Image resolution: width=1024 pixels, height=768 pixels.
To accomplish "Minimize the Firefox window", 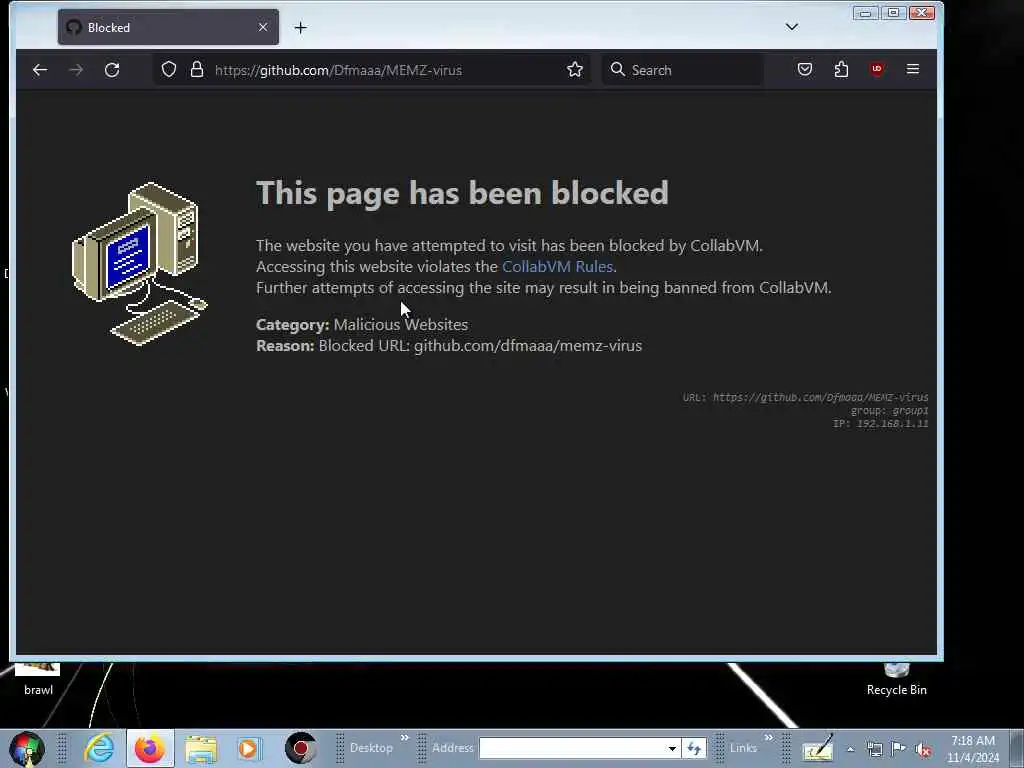I will click(865, 13).
